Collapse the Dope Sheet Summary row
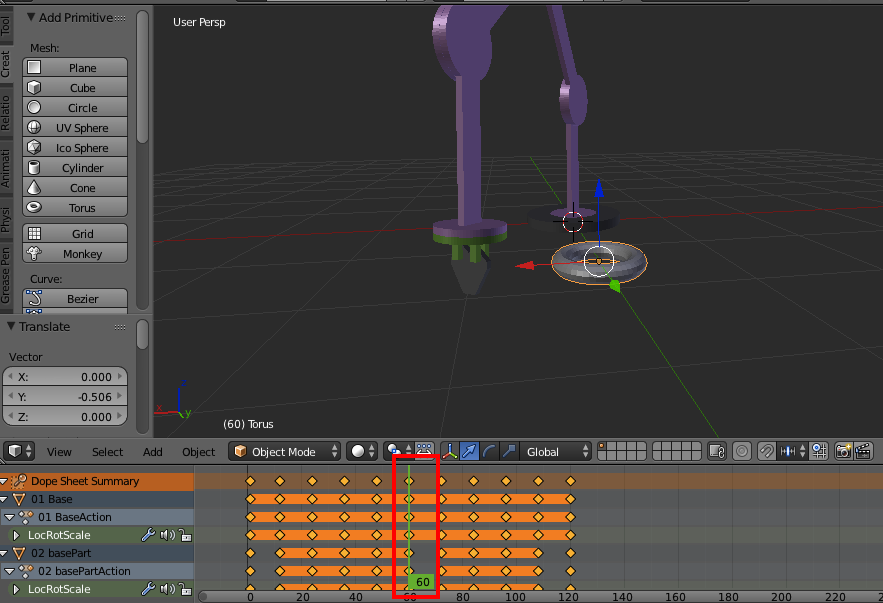Image resolution: width=883 pixels, height=603 pixels. [x=4, y=481]
